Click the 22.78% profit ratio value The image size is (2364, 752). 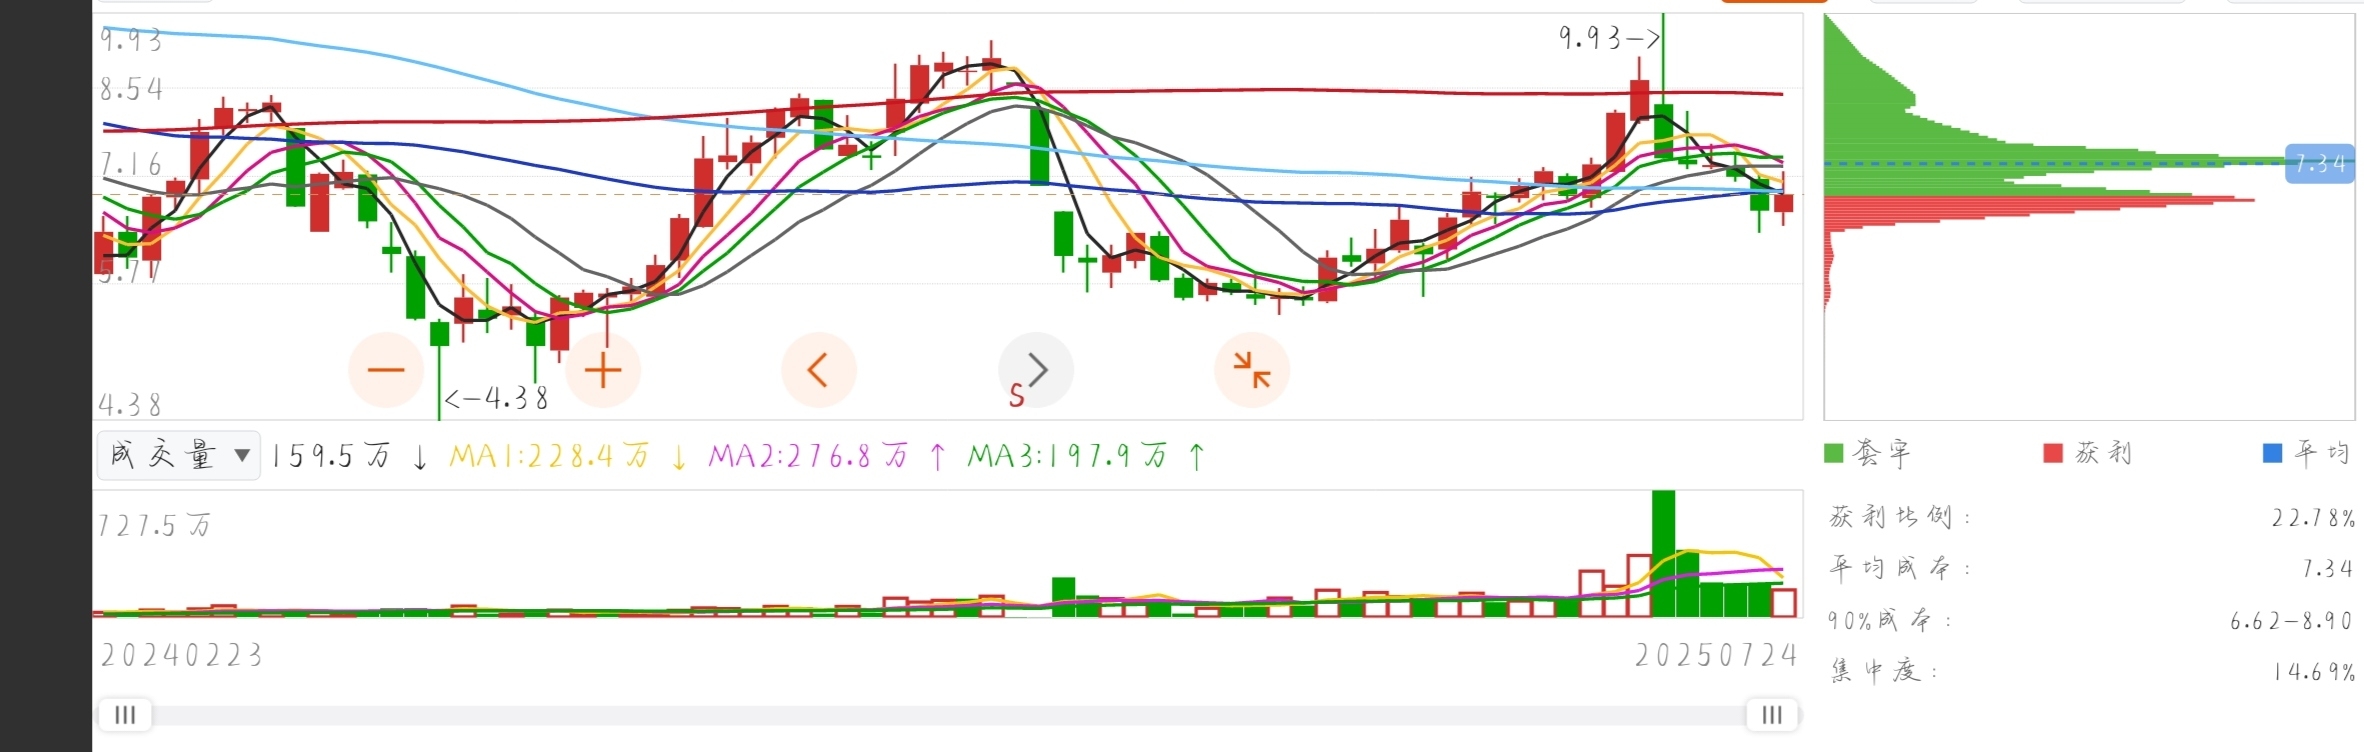(2312, 518)
